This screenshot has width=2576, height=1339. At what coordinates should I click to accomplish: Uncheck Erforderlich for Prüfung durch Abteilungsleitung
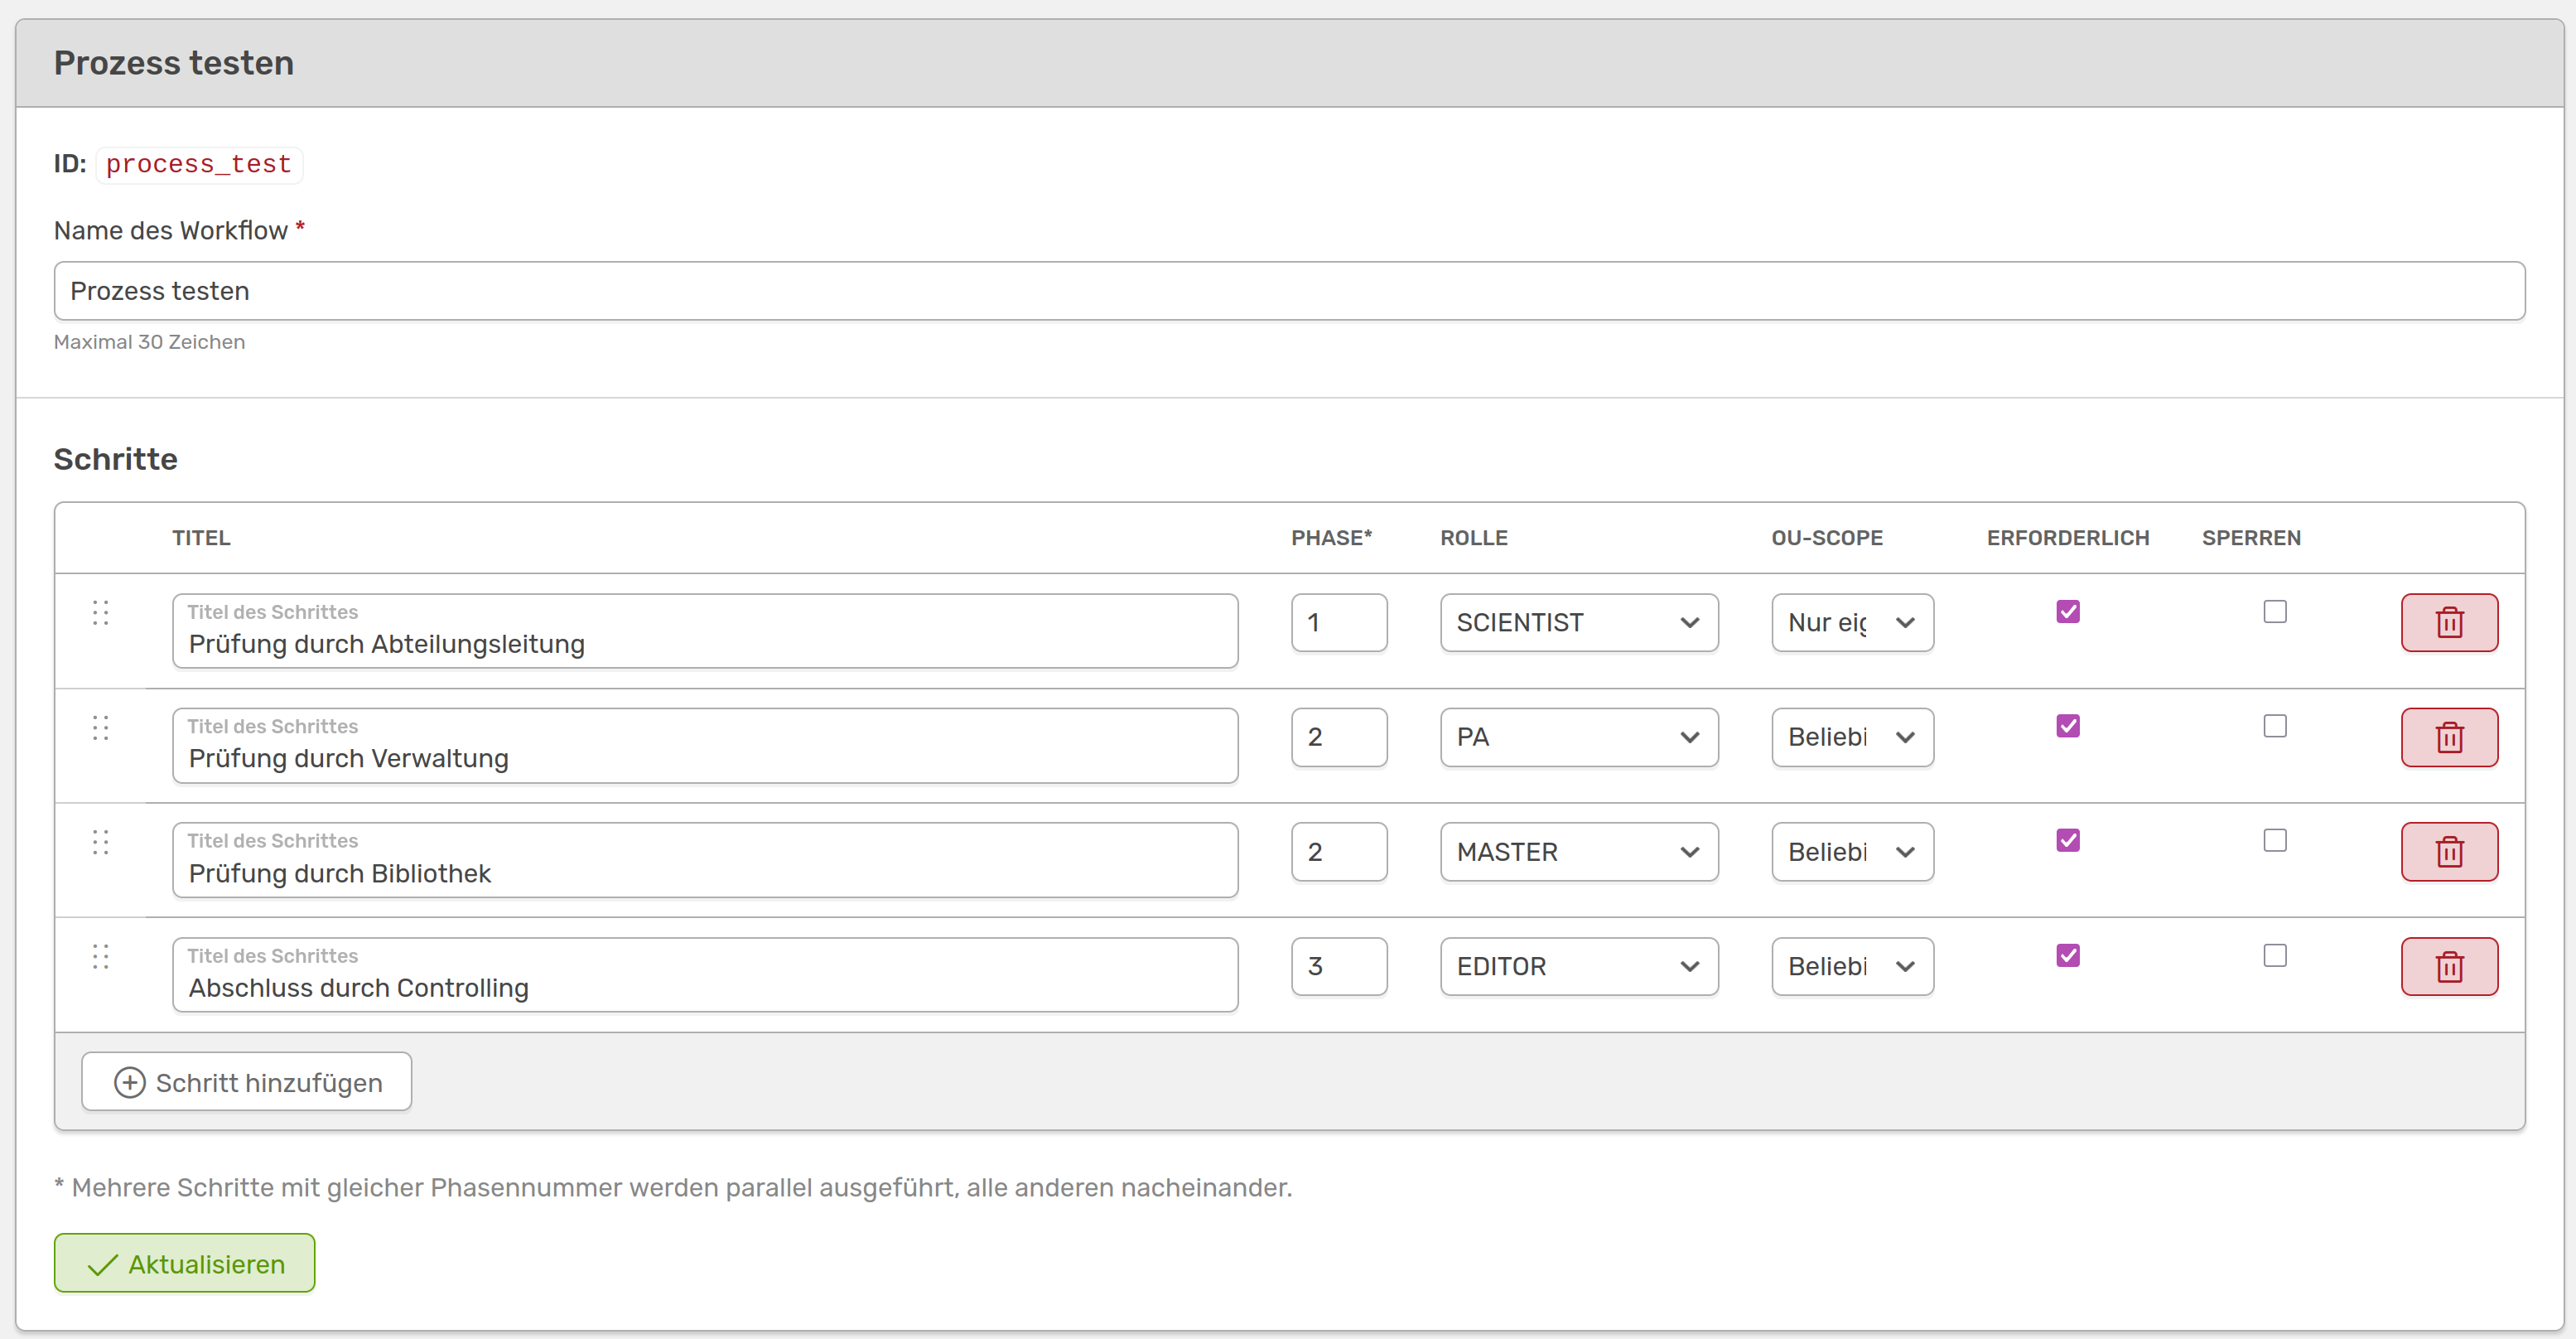tap(2067, 611)
